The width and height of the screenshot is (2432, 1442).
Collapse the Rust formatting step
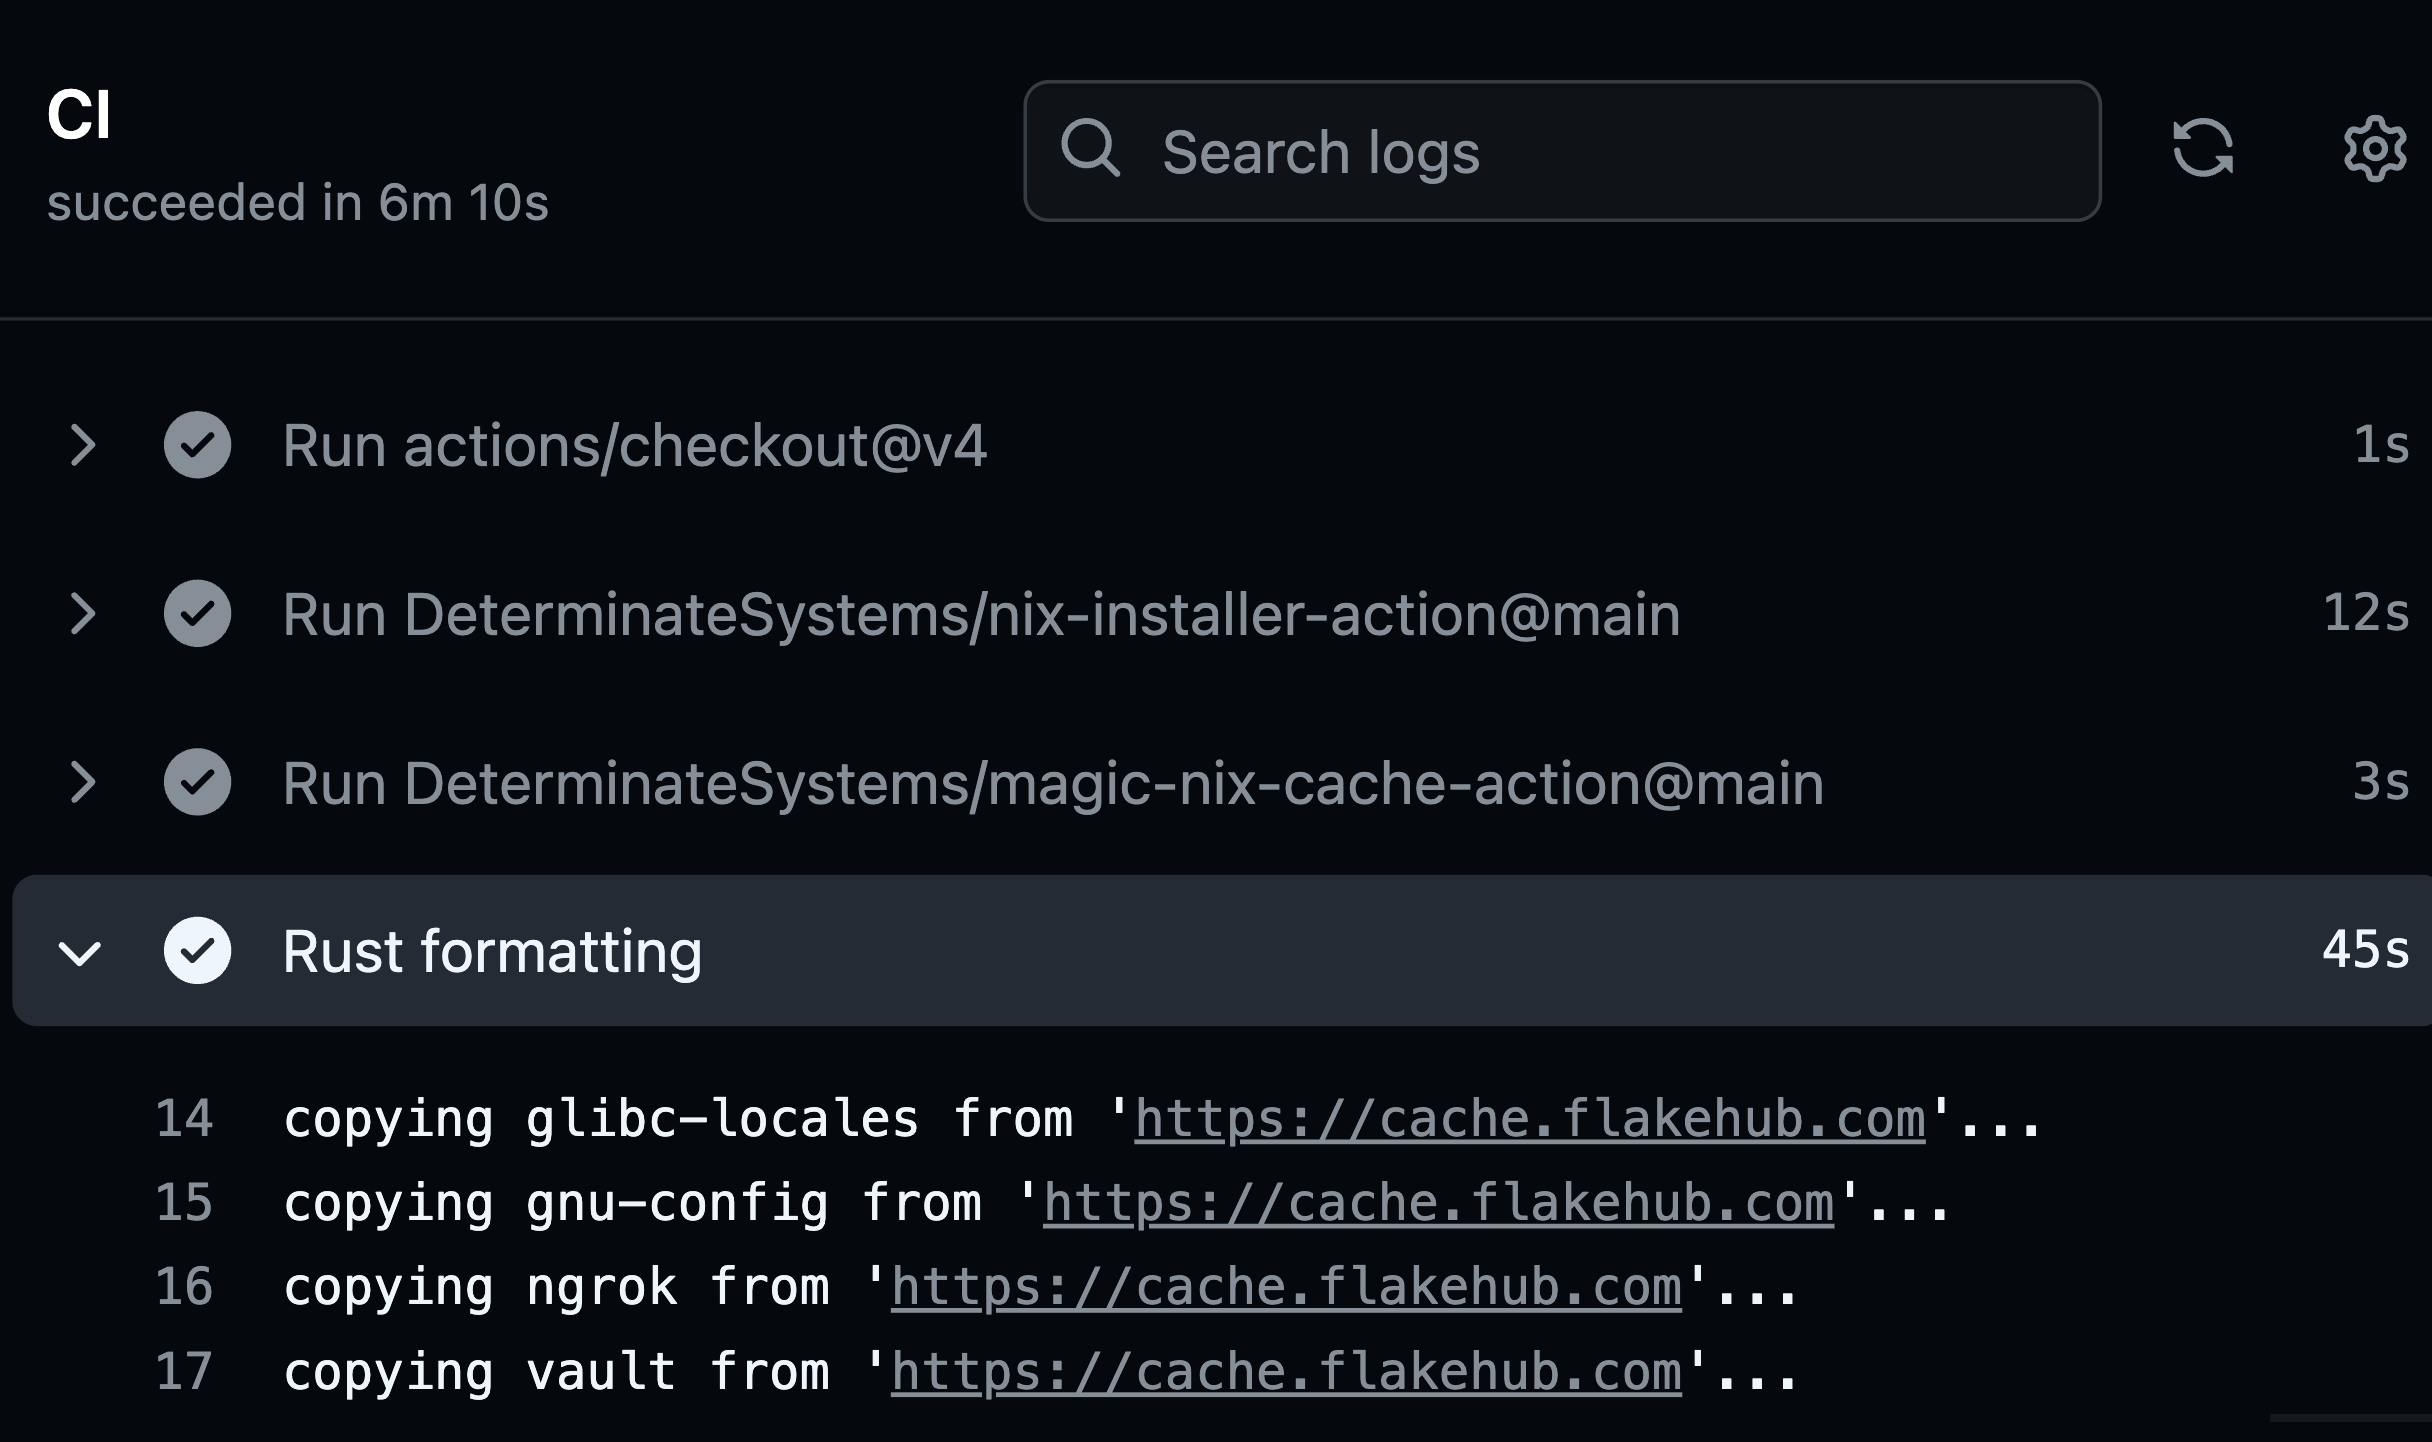pos(81,952)
